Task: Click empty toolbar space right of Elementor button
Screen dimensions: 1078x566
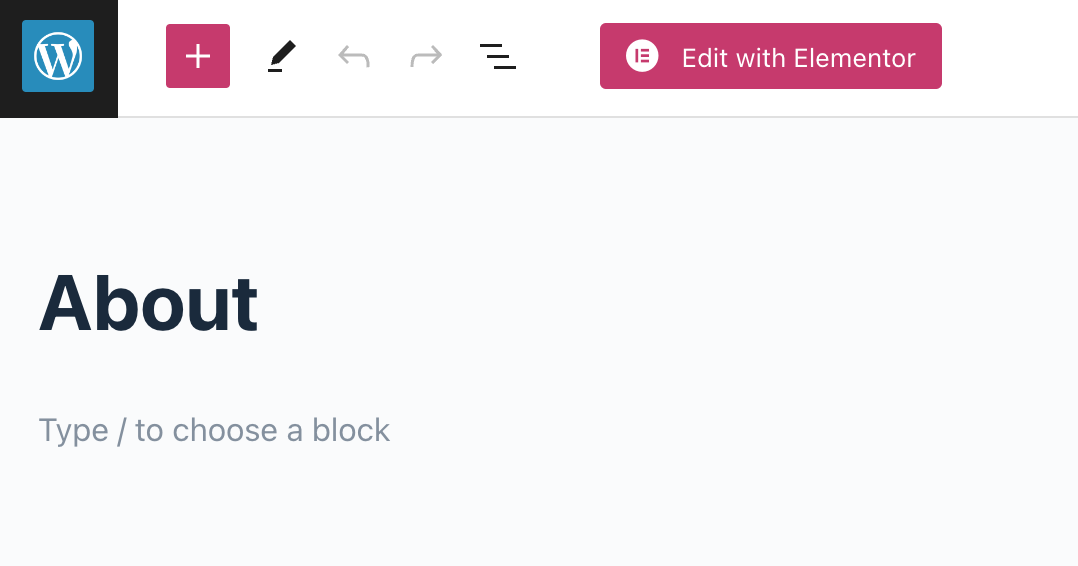Action: pos(1010,56)
